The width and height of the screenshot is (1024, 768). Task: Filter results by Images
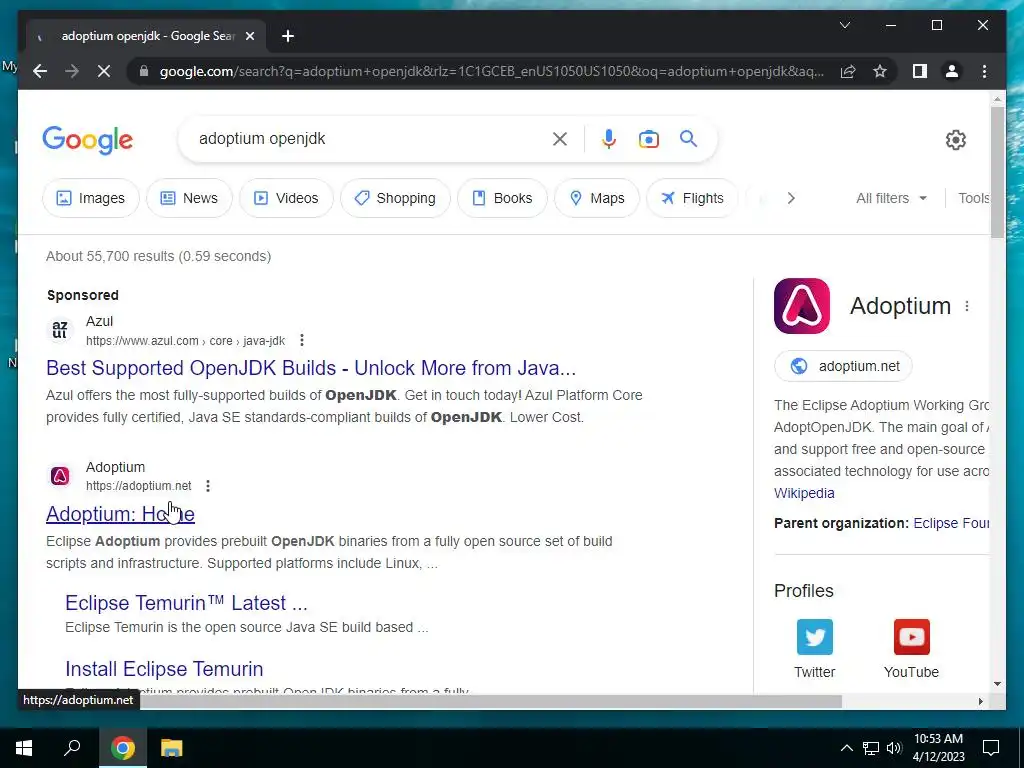point(91,198)
